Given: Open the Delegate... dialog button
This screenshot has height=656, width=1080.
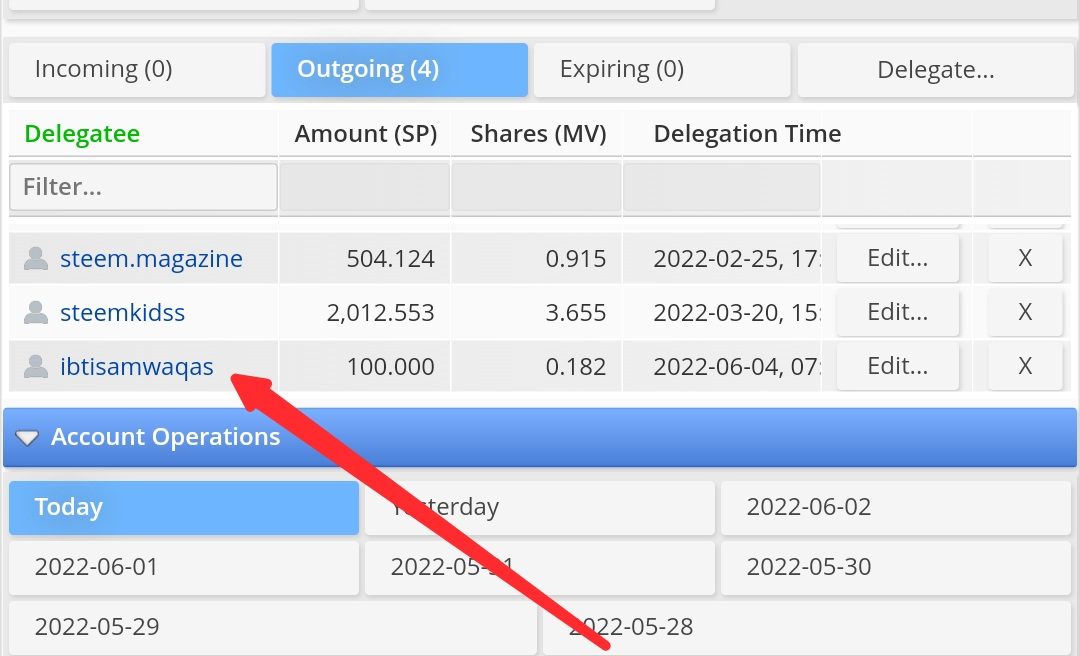Looking at the screenshot, I should tap(935, 70).
